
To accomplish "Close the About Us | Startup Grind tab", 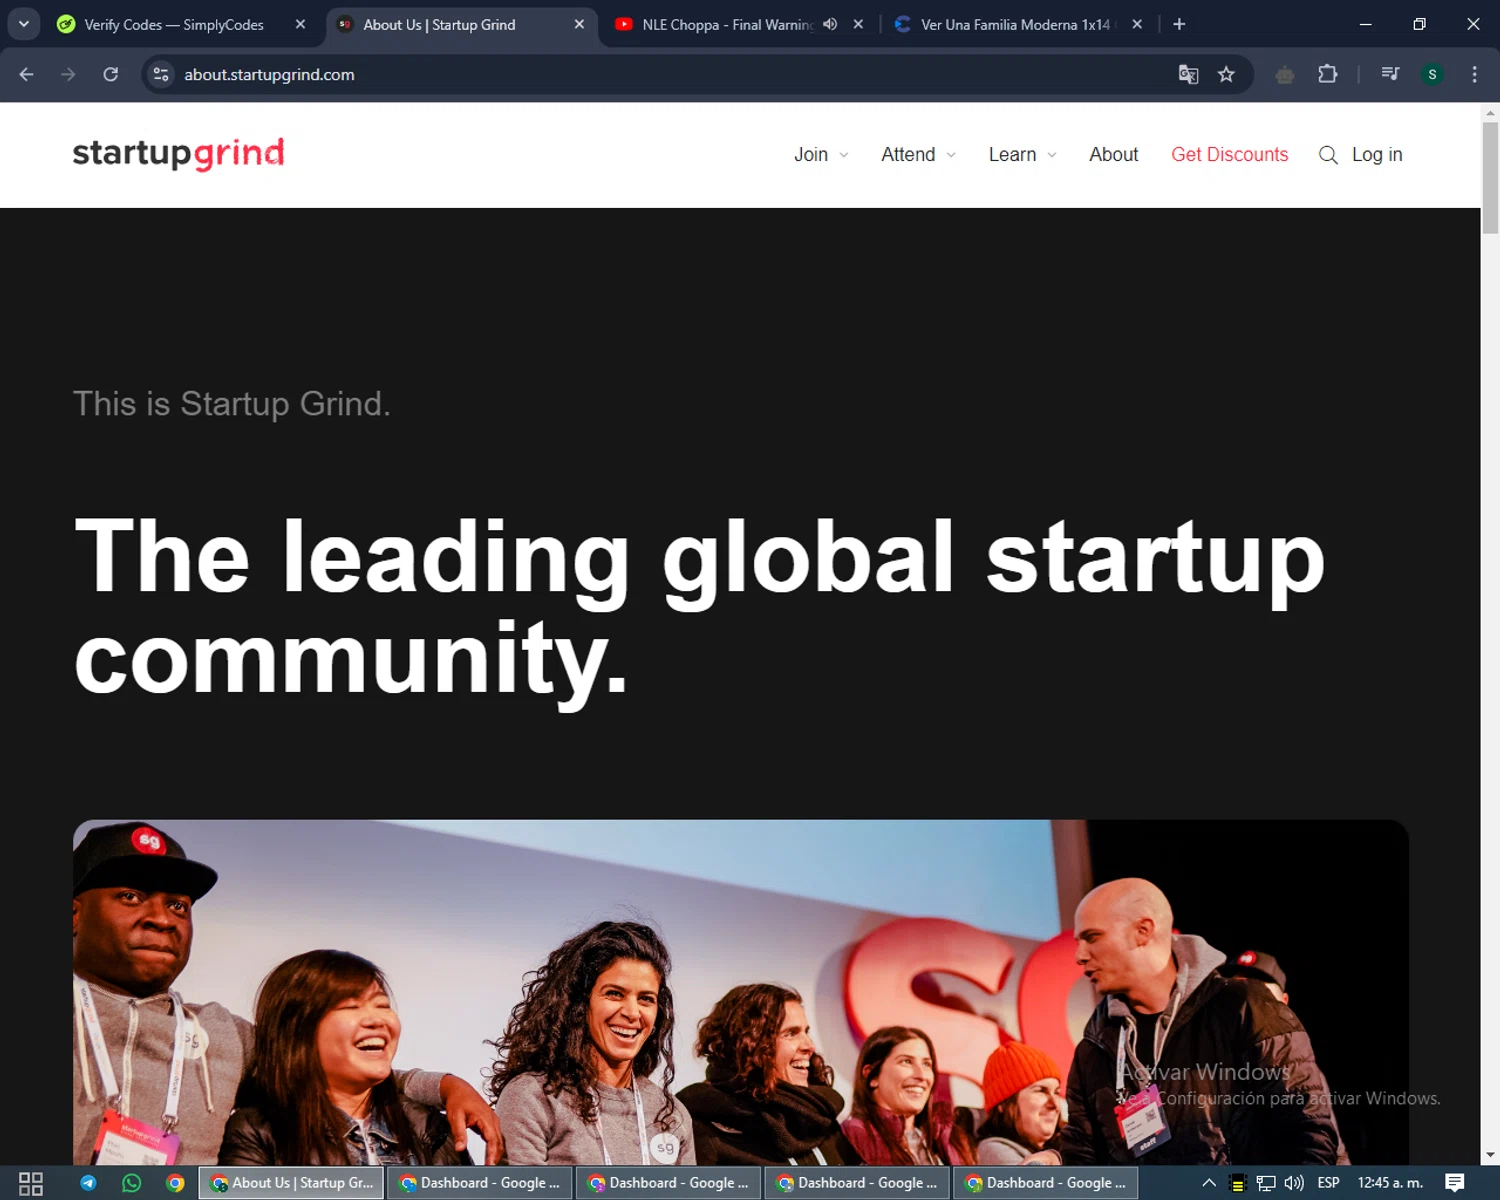I will 579,24.
